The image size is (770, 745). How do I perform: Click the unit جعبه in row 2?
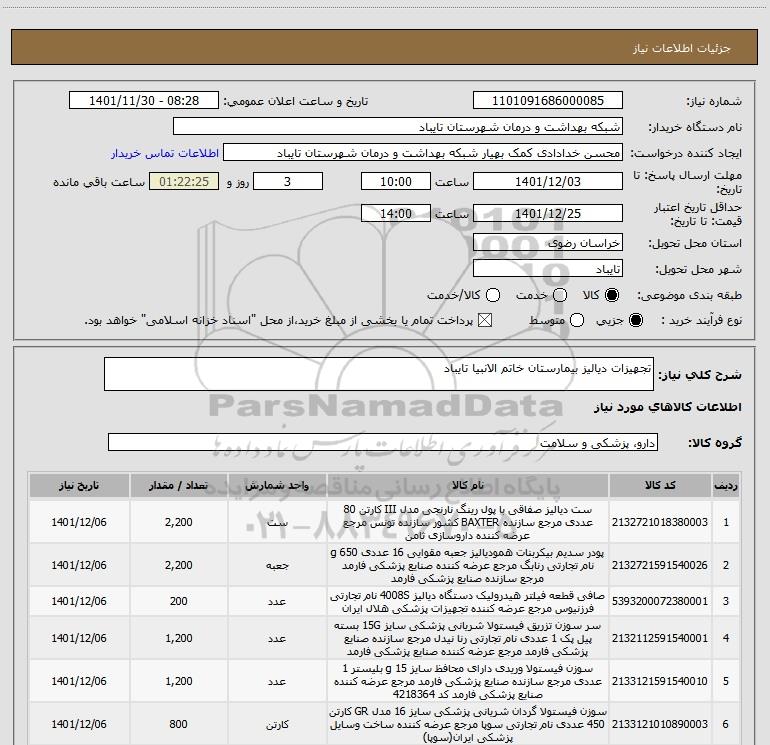pos(277,566)
